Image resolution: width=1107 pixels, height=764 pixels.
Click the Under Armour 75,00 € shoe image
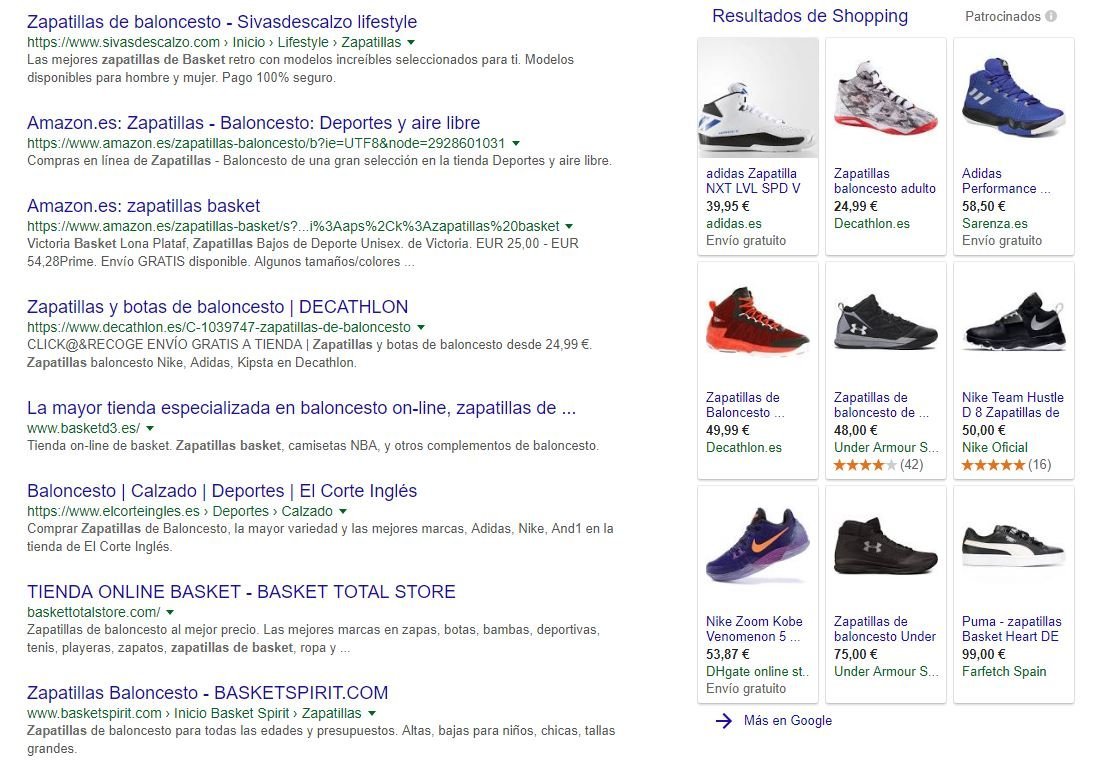(x=885, y=547)
